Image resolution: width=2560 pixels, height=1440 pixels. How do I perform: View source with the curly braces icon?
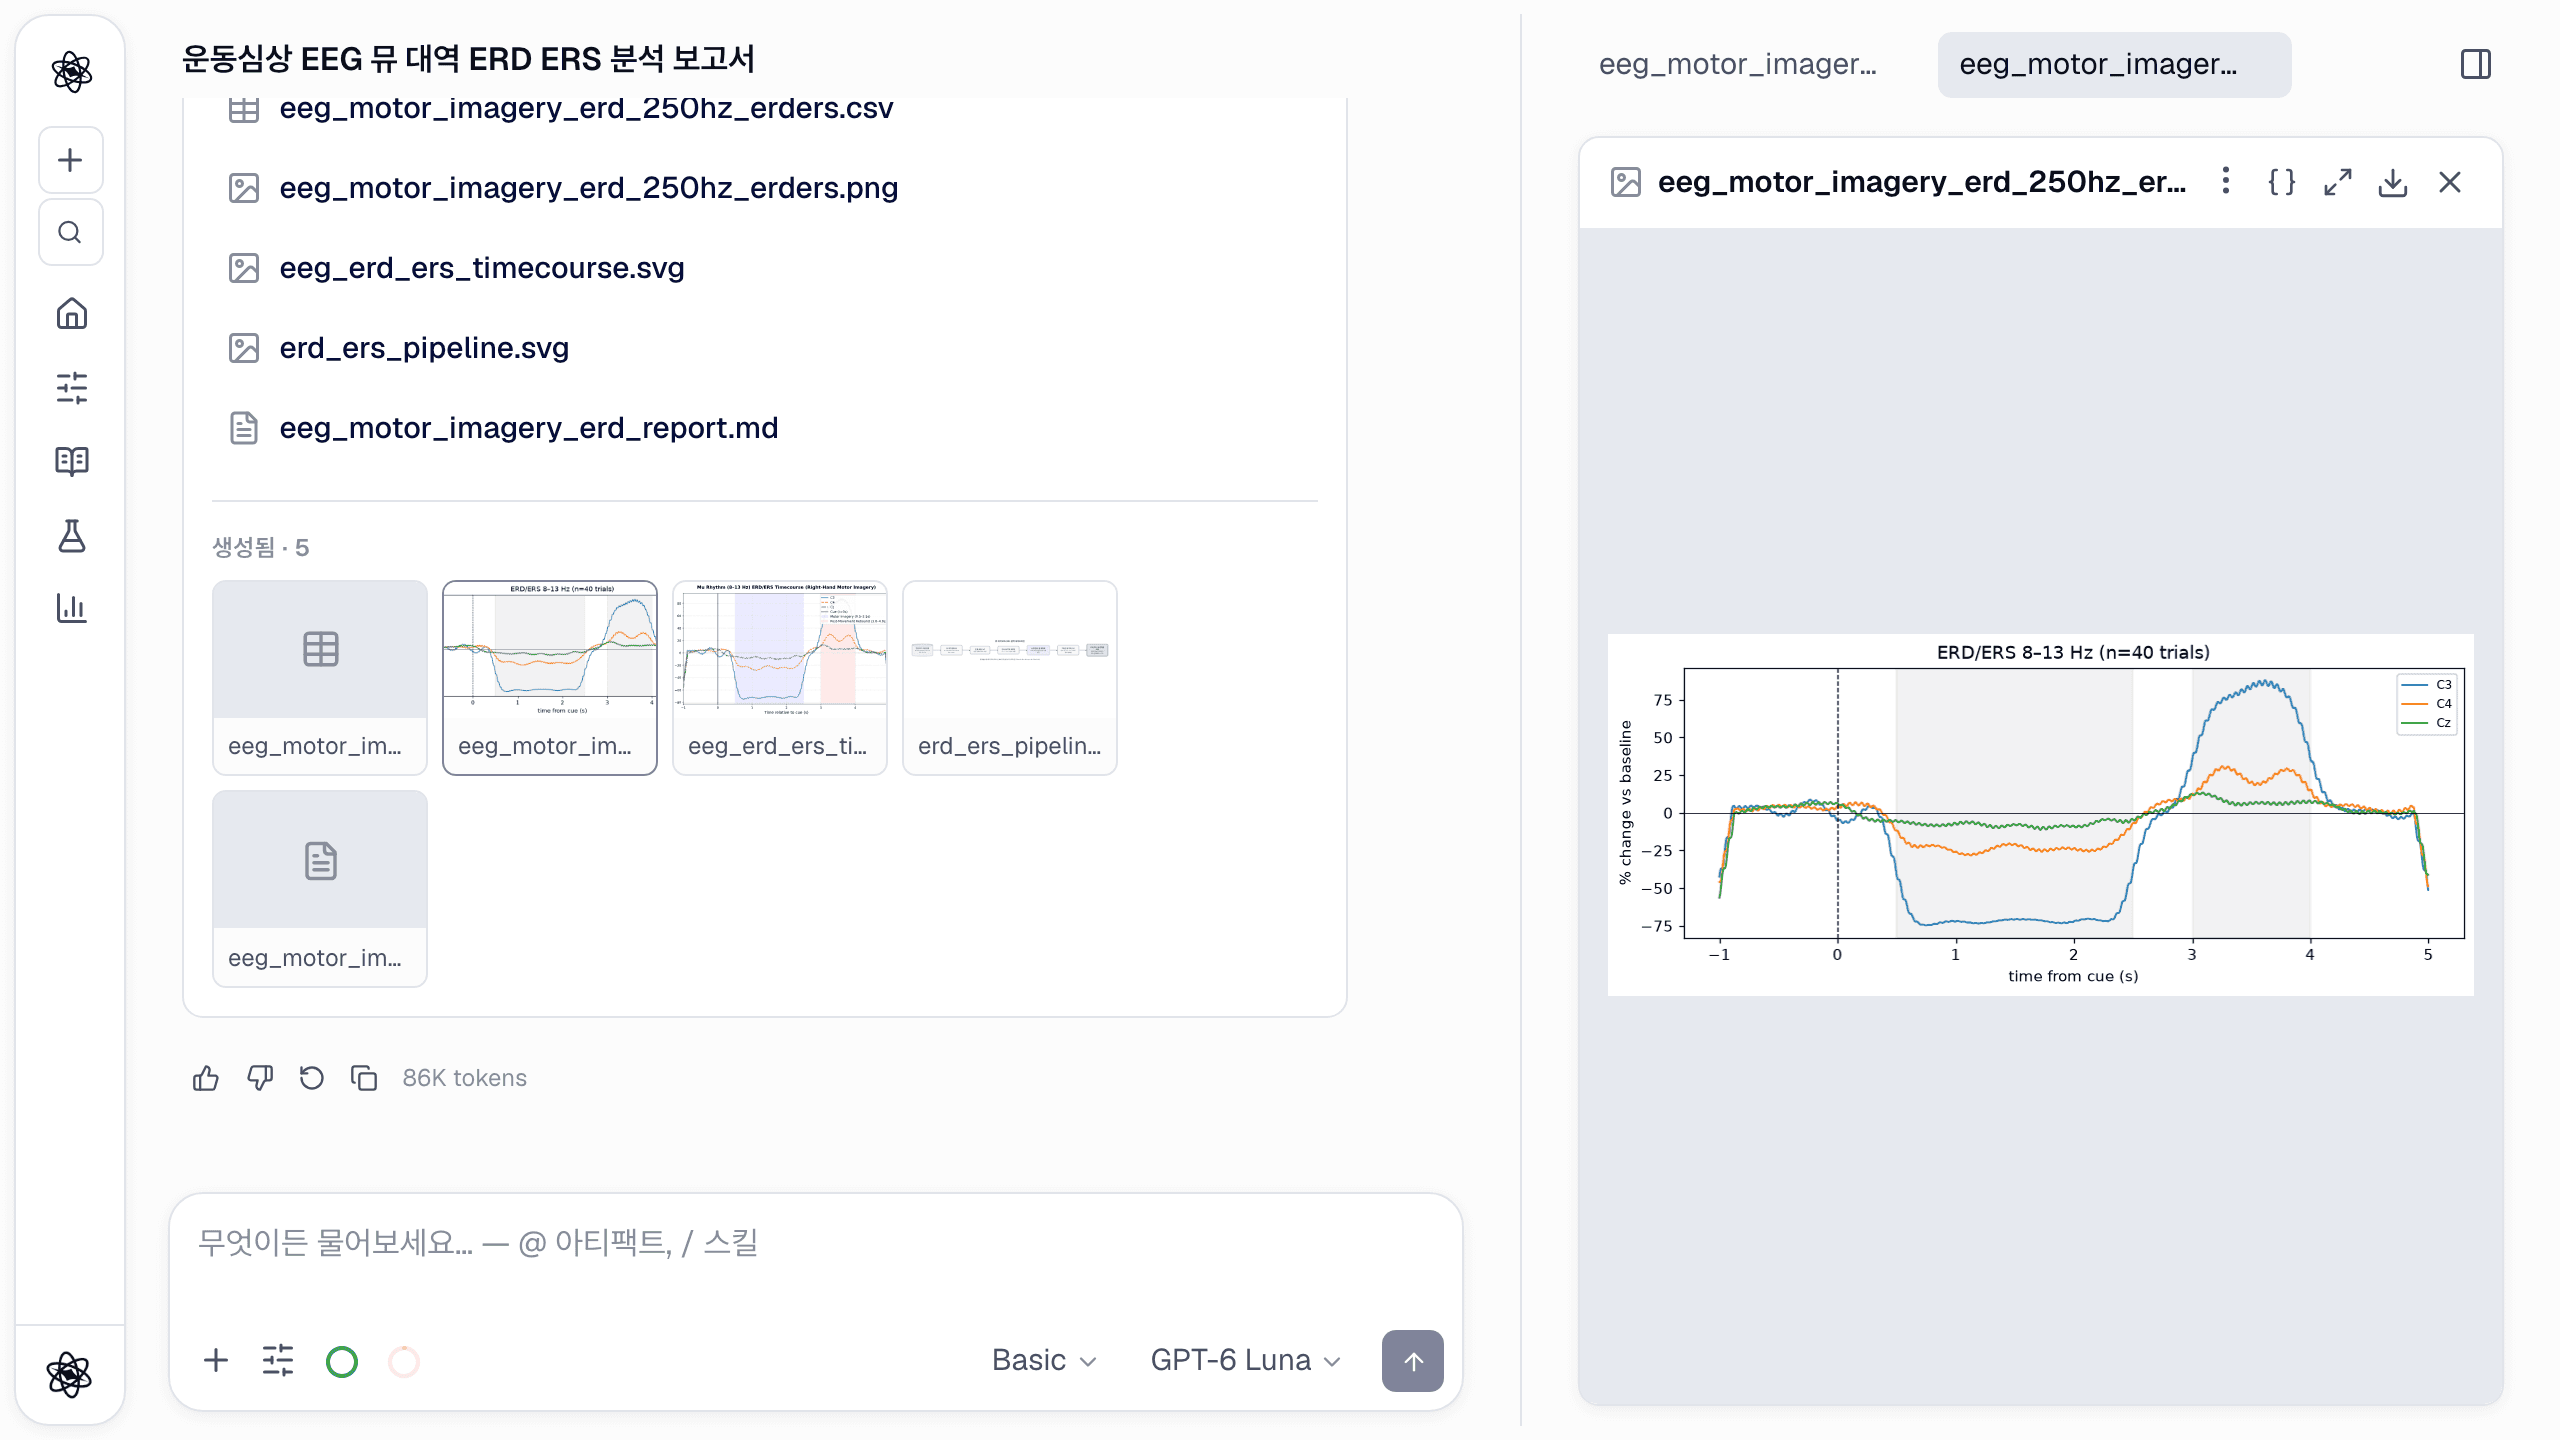pyautogui.click(x=2281, y=182)
